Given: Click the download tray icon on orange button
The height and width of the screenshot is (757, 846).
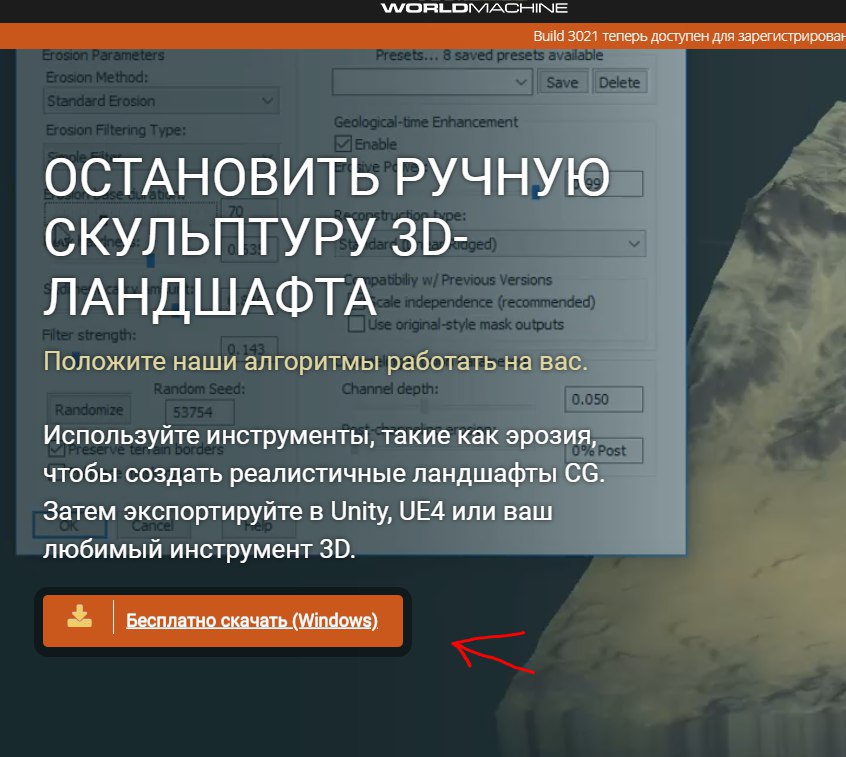Looking at the screenshot, I should [x=79, y=616].
